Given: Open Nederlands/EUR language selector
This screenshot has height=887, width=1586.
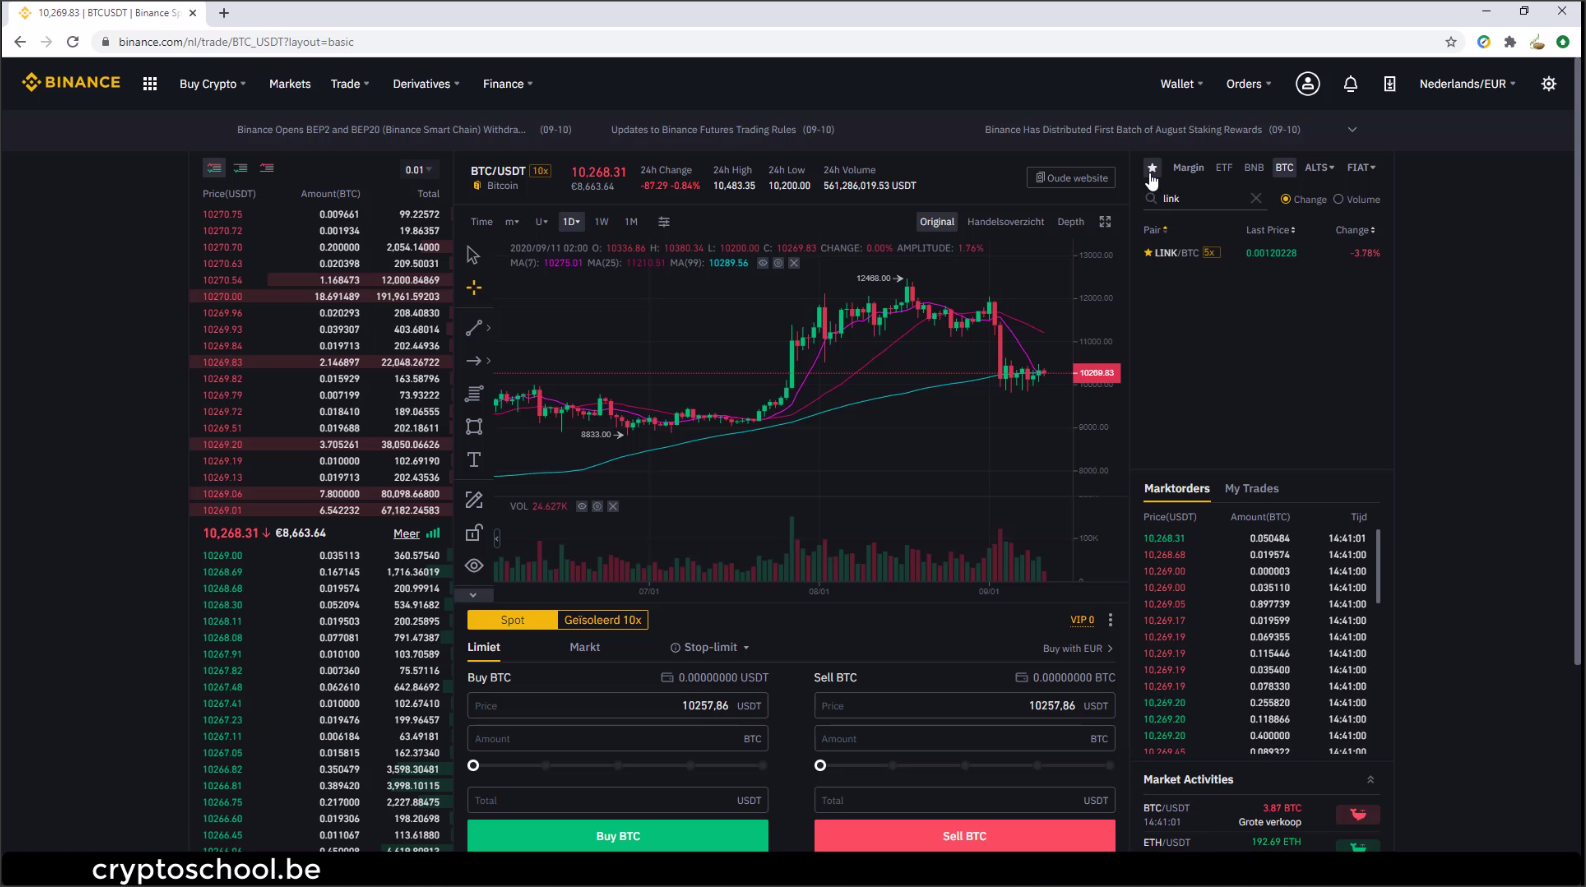Looking at the screenshot, I should pos(1467,84).
